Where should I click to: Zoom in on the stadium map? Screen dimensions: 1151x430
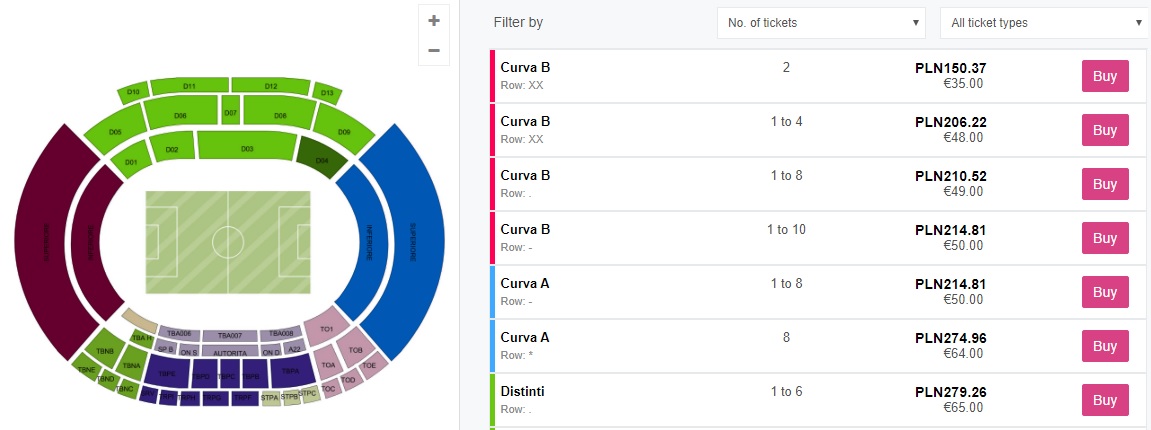pyautogui.click(x=433, y=20)
